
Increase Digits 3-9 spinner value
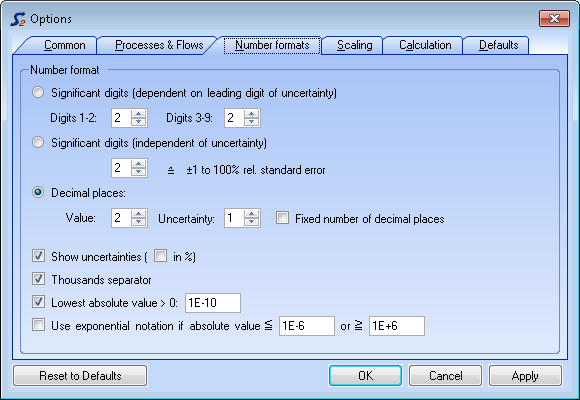tap(252, 114)
